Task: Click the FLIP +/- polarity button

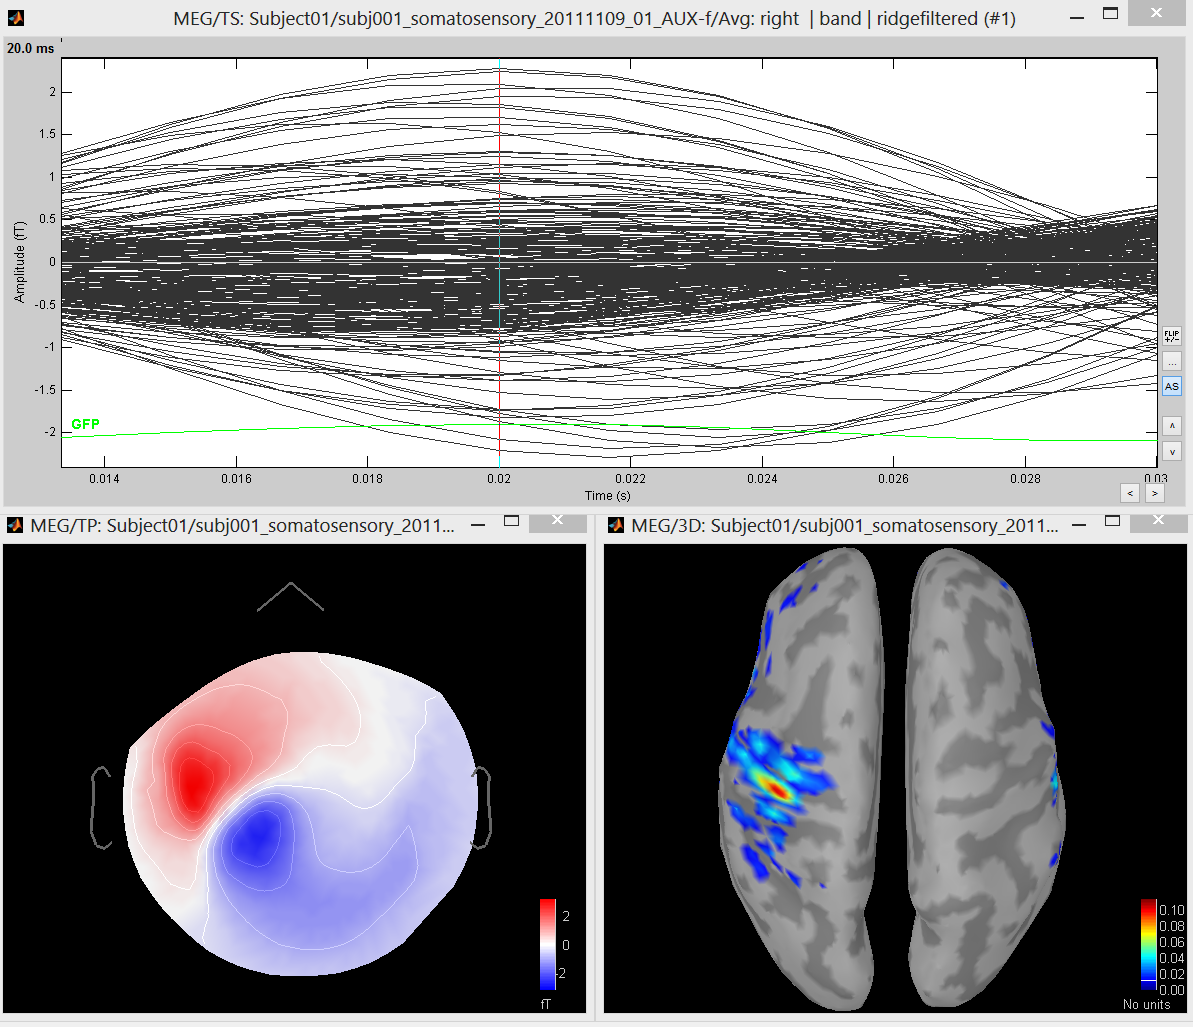Action: coord(1171,336)
